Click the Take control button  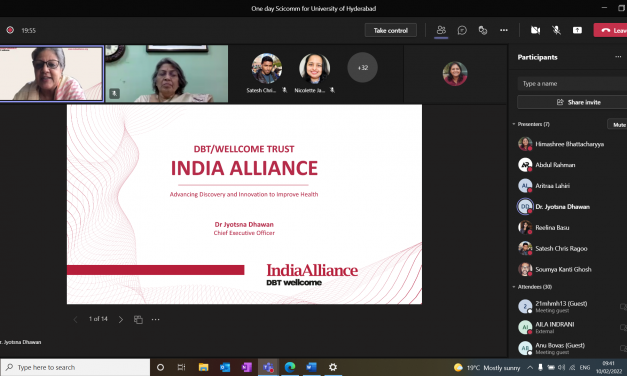390,30
